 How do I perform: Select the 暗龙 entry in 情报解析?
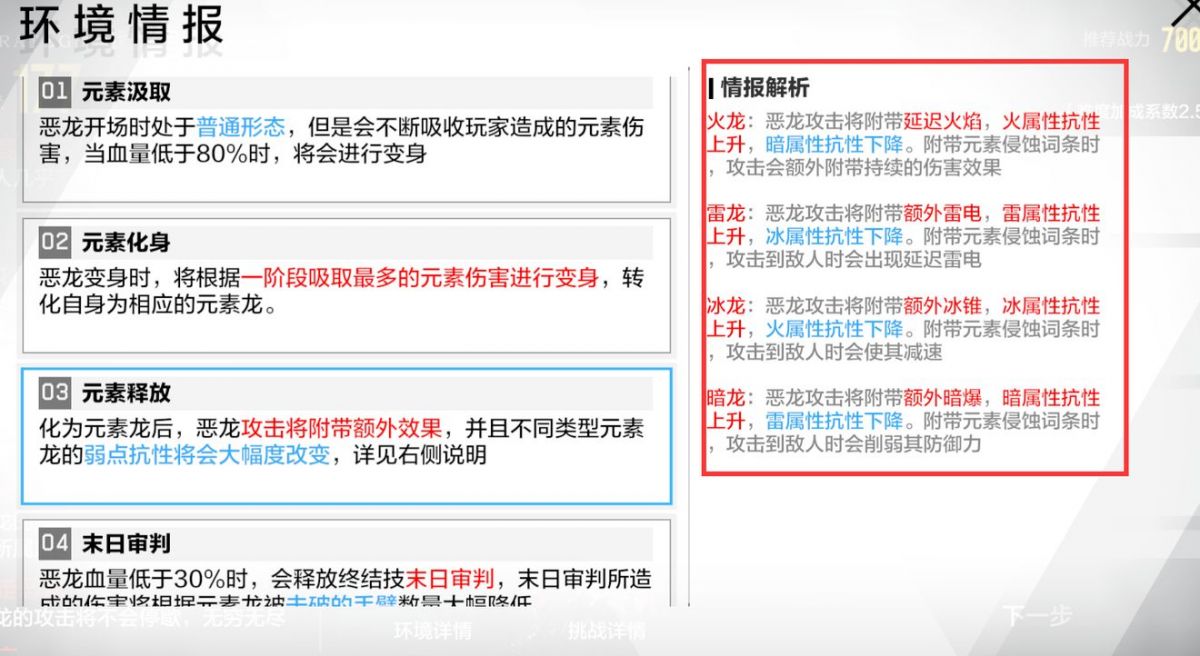click(726, 398)
